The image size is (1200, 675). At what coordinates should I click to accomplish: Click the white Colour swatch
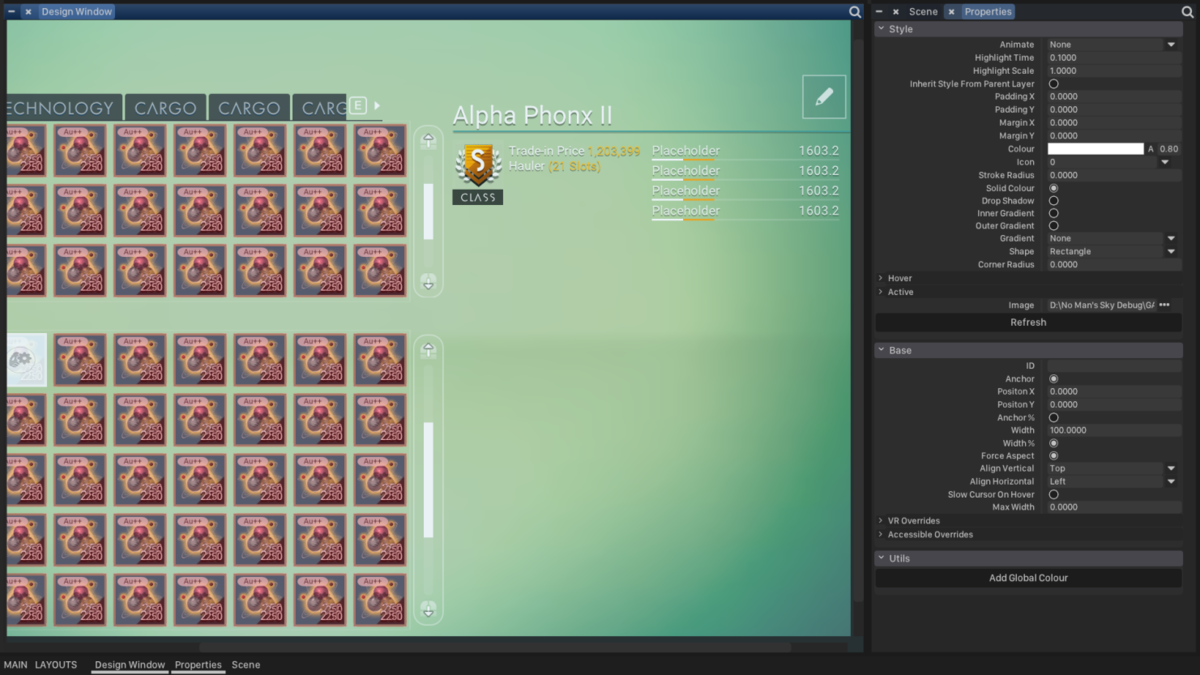tap(1095, 149)
